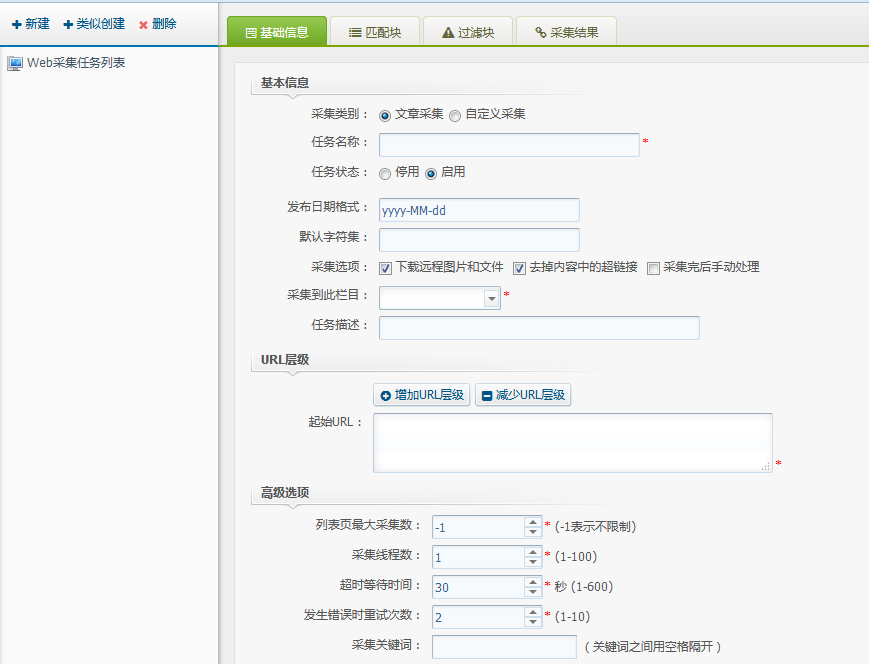Click the red X icon beside 删除
This screenshot has height=664, width=869.
pyautogui.click(x=144, y=25)
